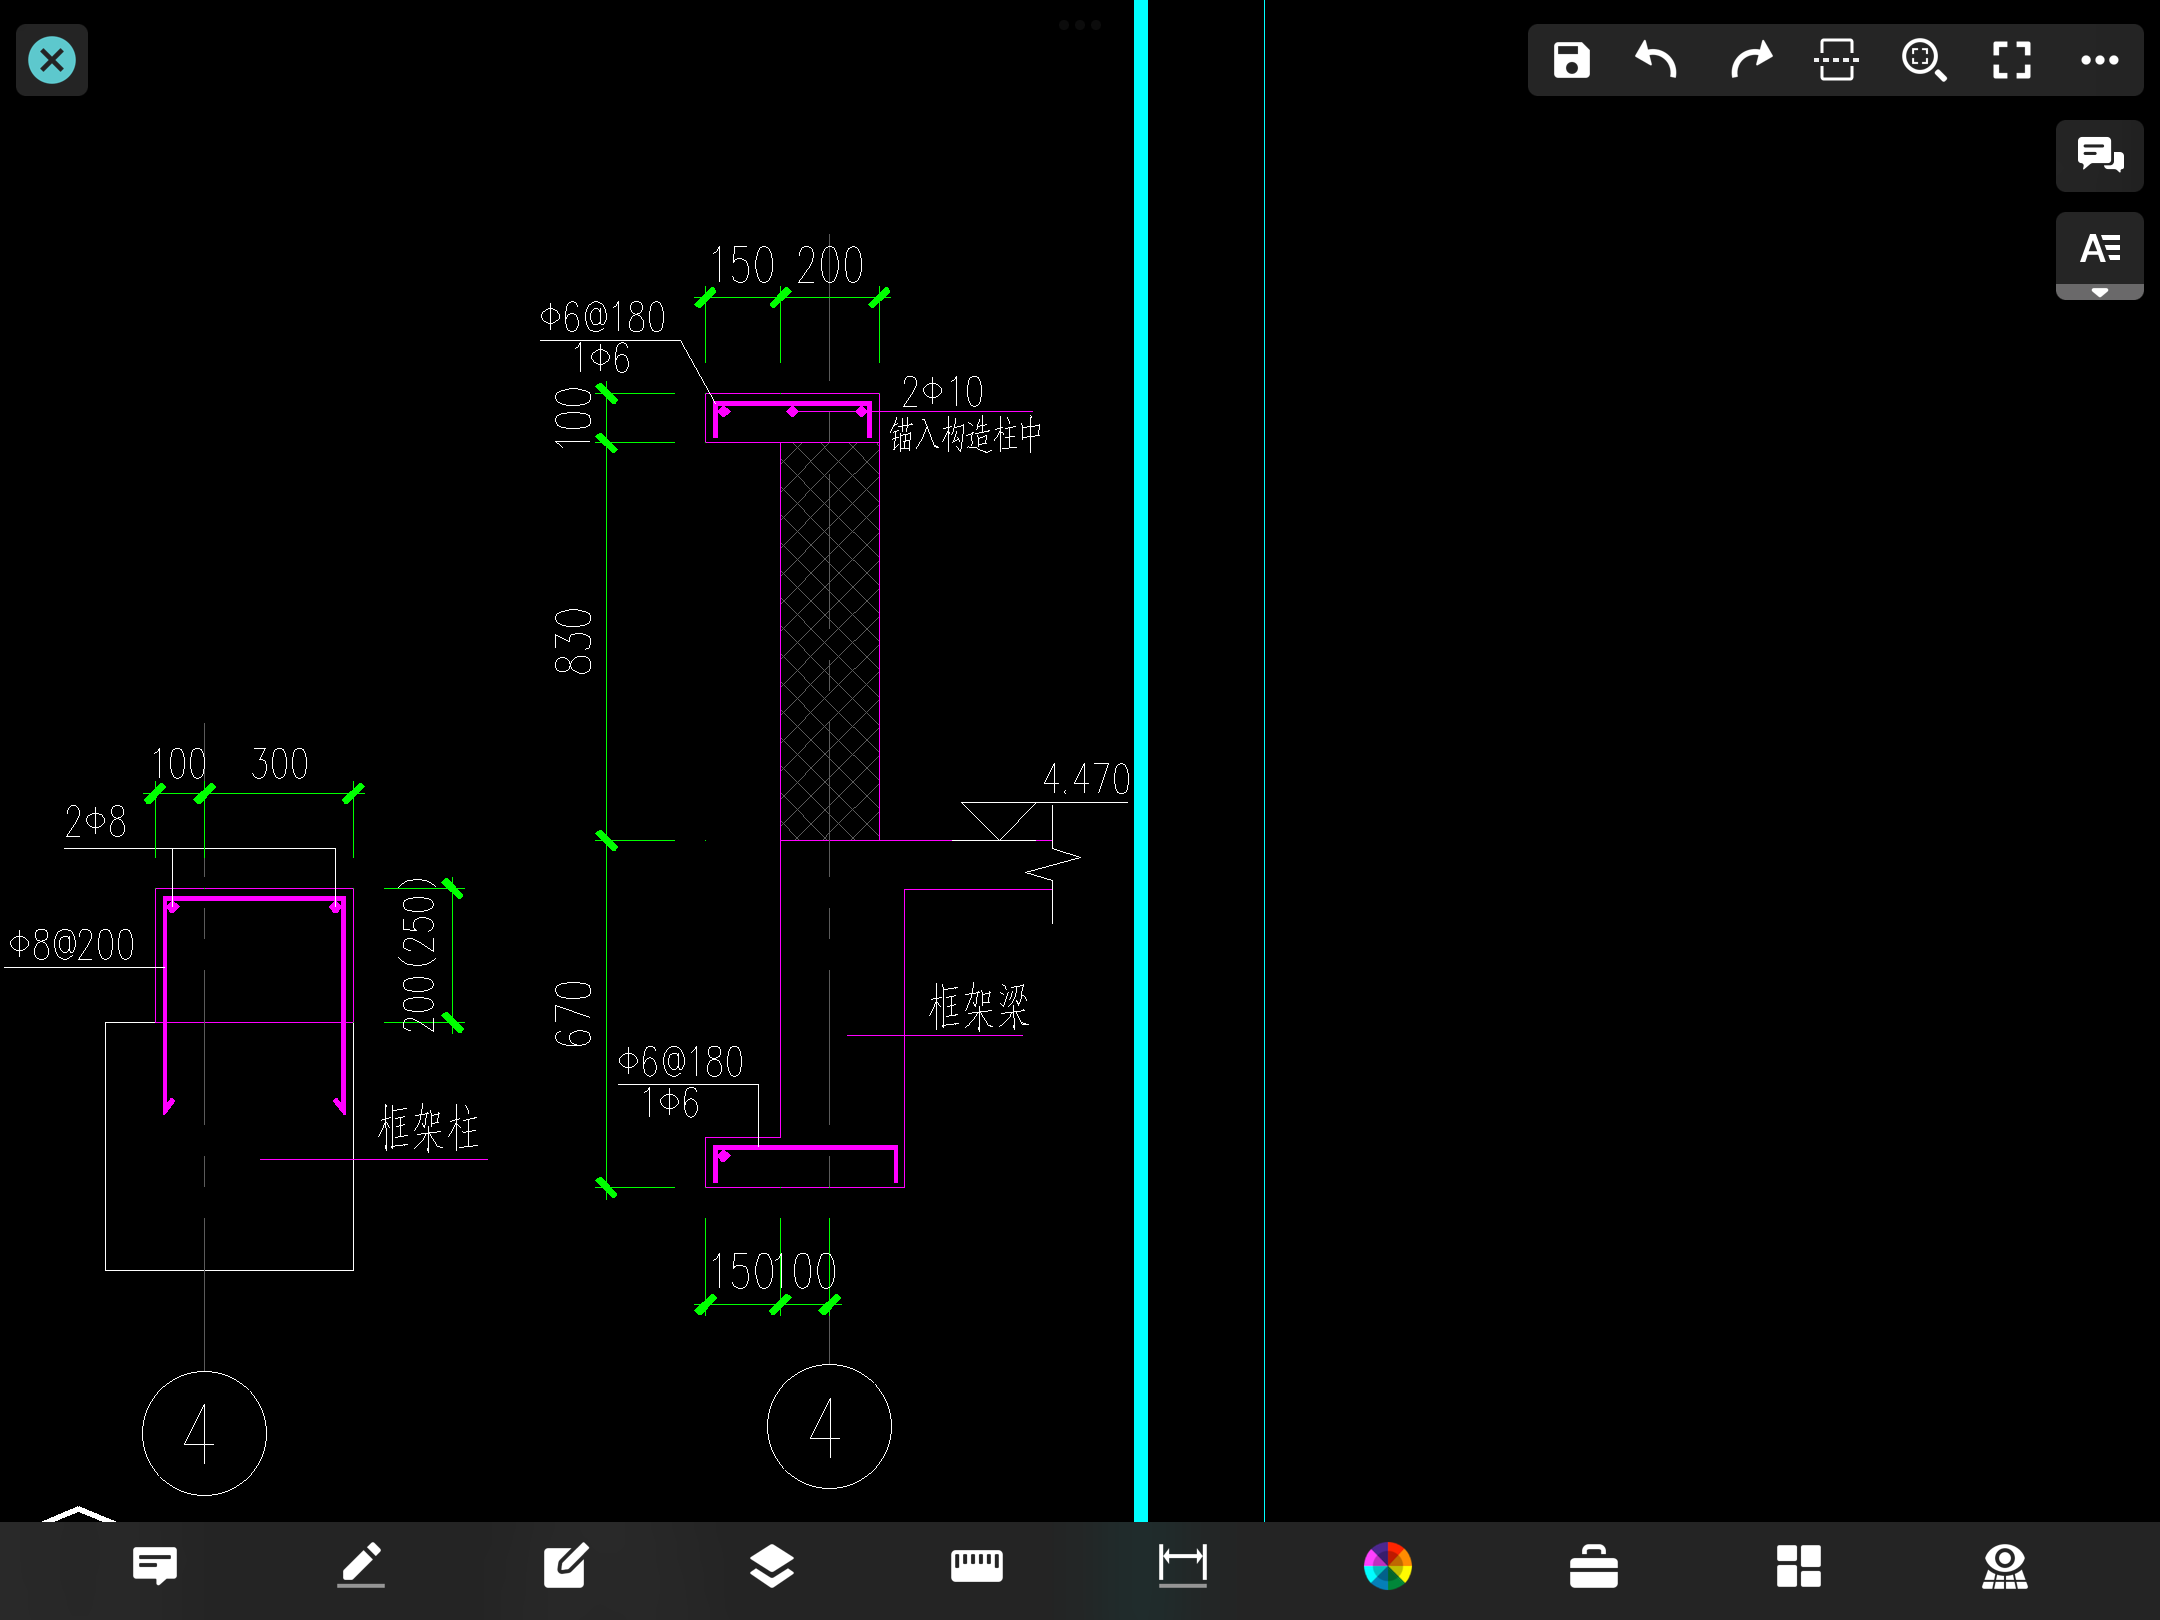
Task: Open the comments chat panel
Action: click(x=2100, y=155)
